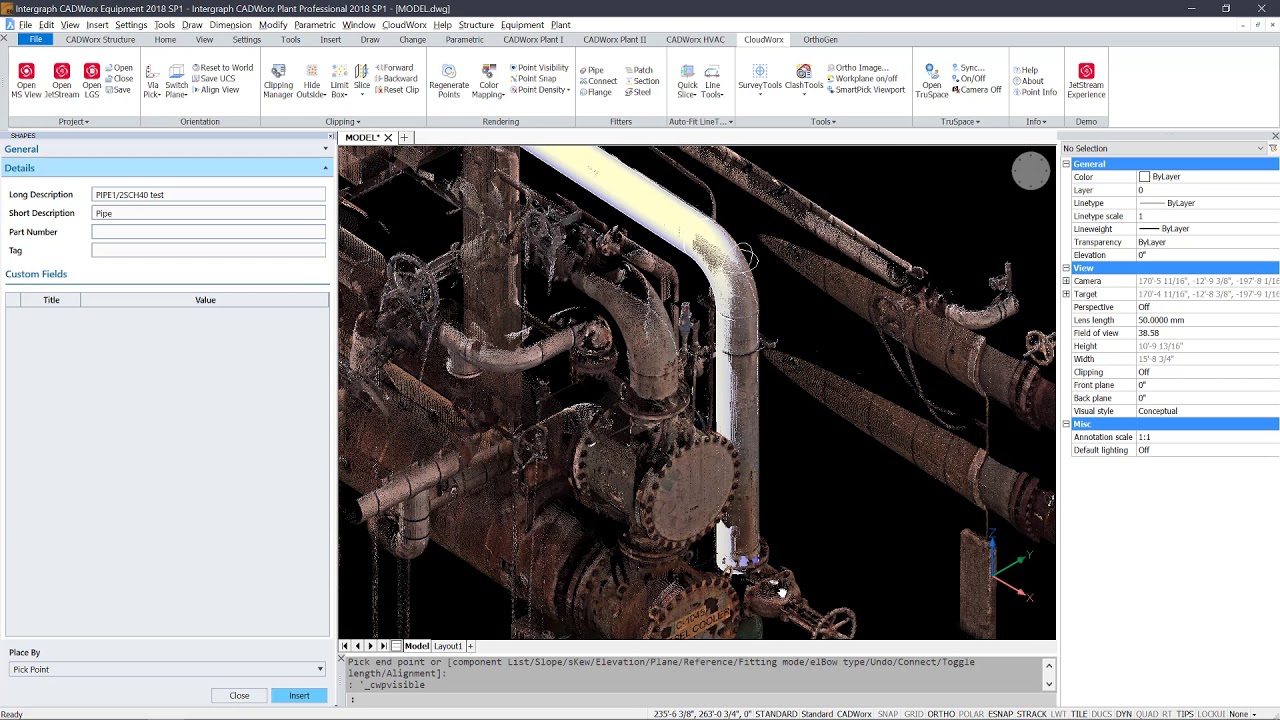Open the Clipping Manager
The height and width of the screenshot is (720, 1280).
(x=278, y=81)
